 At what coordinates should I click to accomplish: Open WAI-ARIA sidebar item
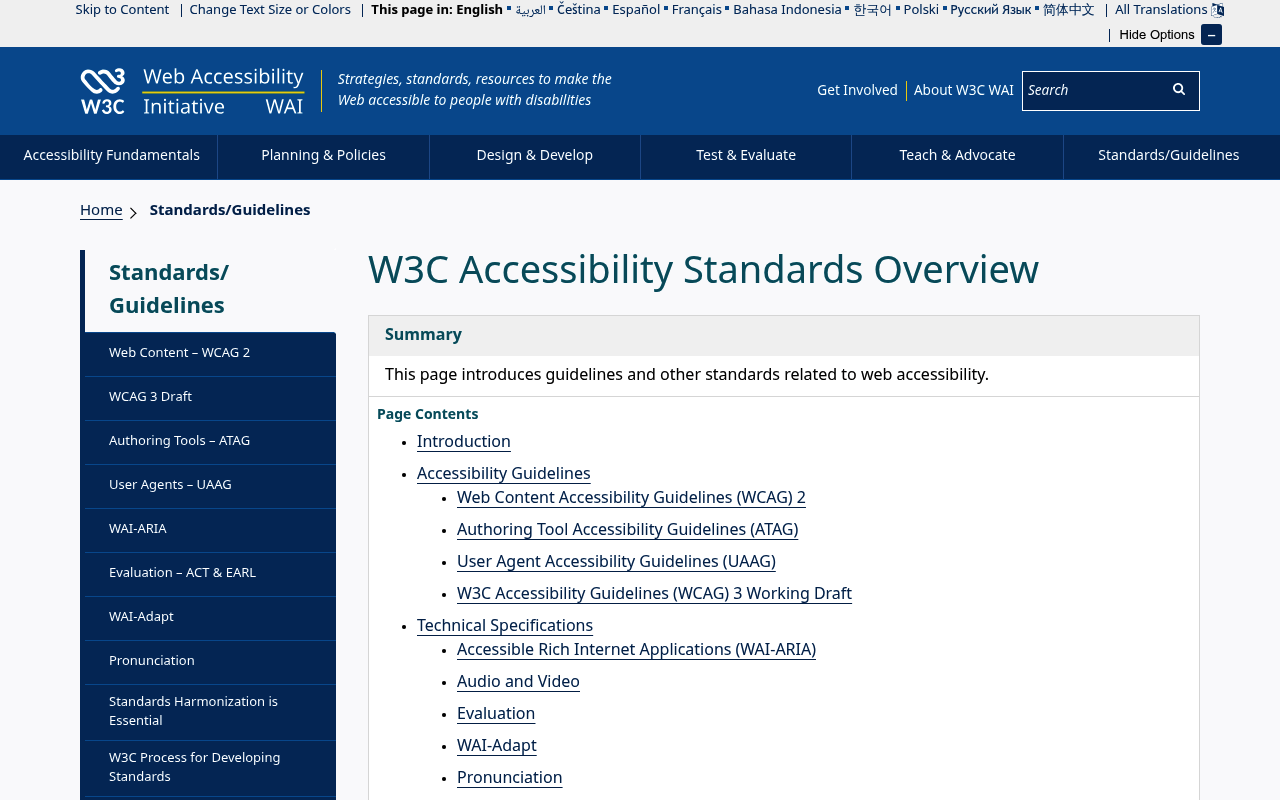click(x=210, y=530)
